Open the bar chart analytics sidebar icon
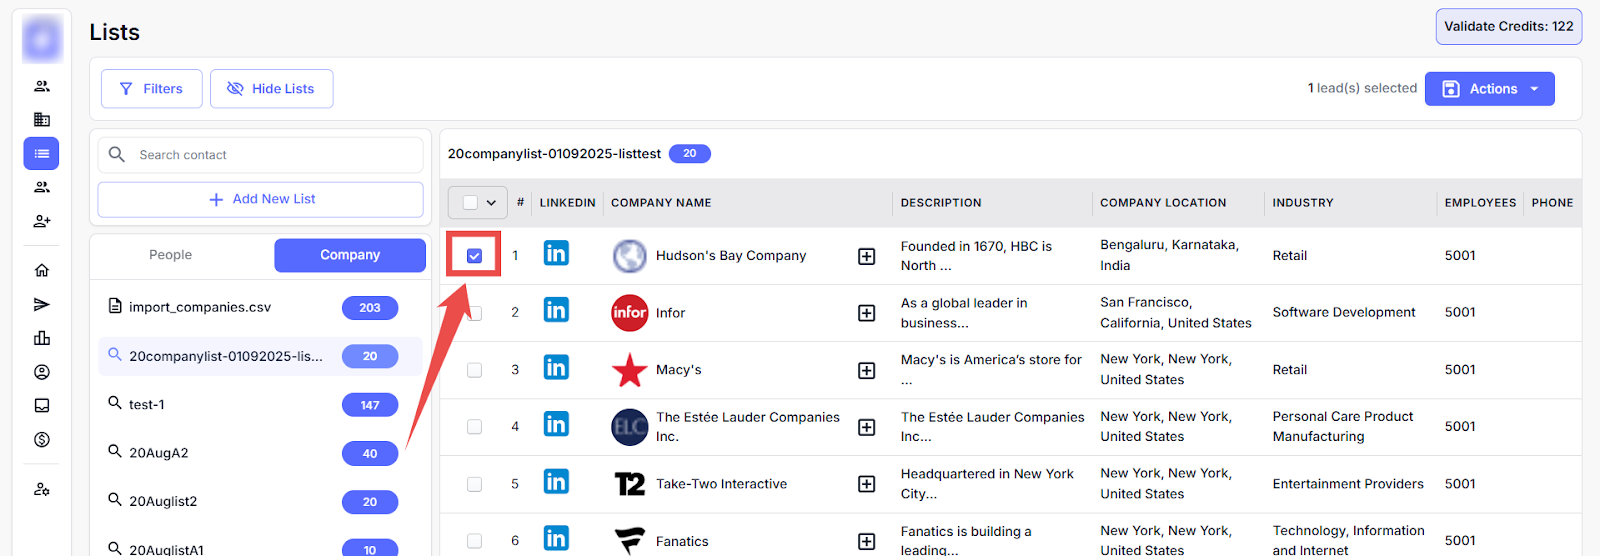1600x556 pixels. (x=42, y=338)
